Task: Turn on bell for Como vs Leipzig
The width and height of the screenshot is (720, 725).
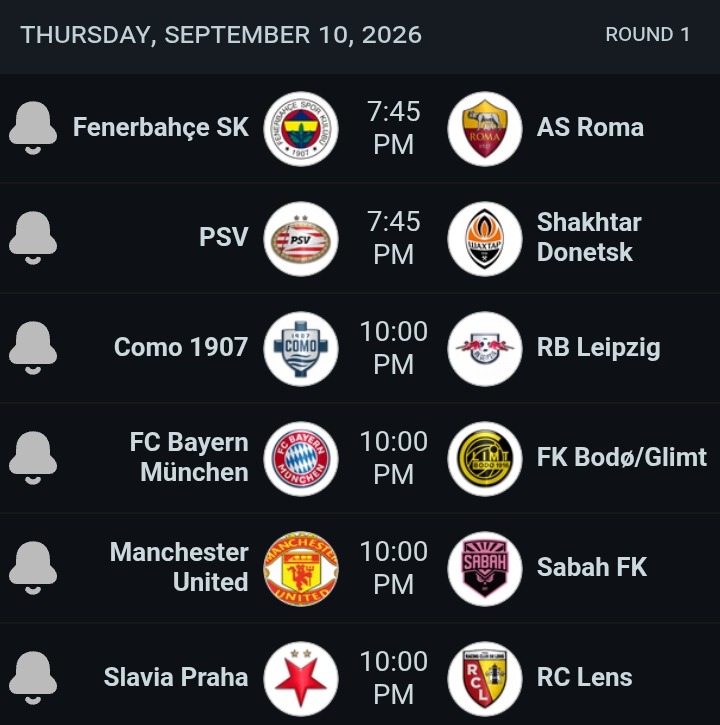Action: point(33,348)
